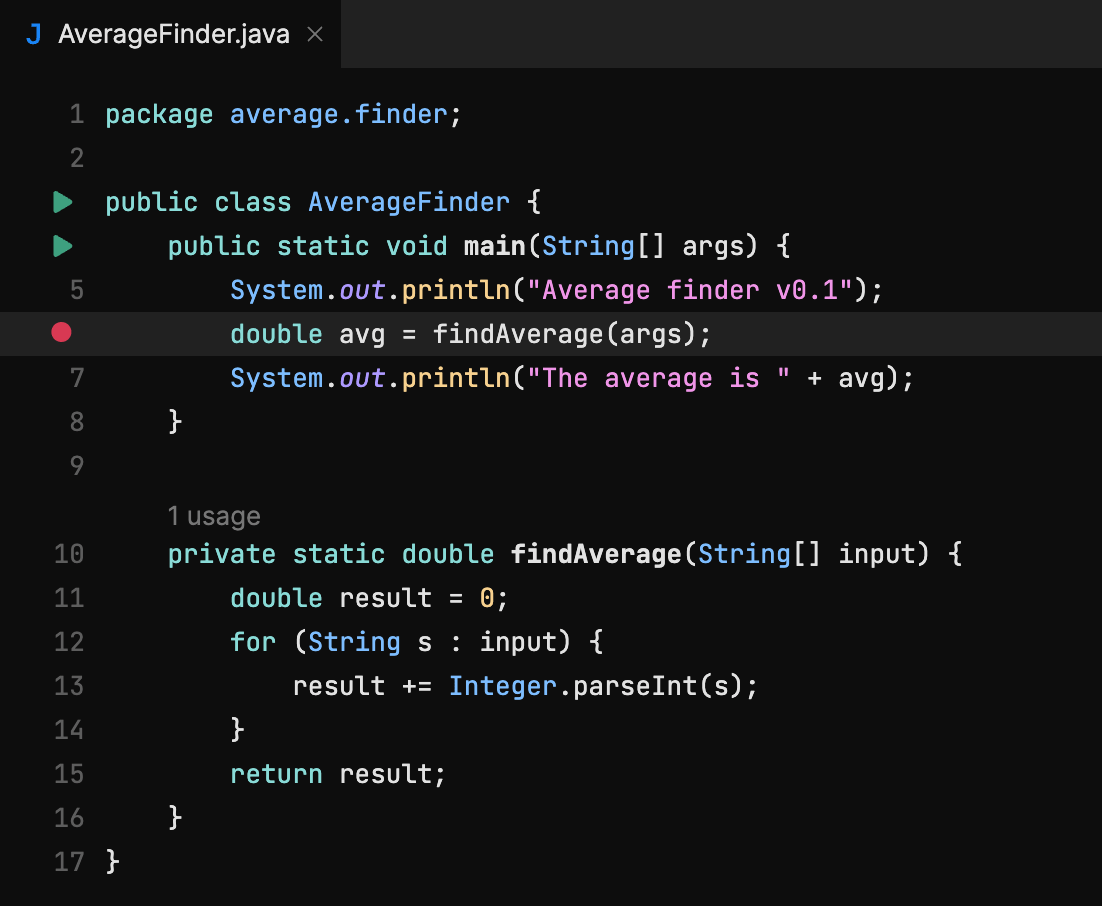The image size is (1102, 906).
Task: Click line number 11 in the gutter
Action: pos(68,598)
